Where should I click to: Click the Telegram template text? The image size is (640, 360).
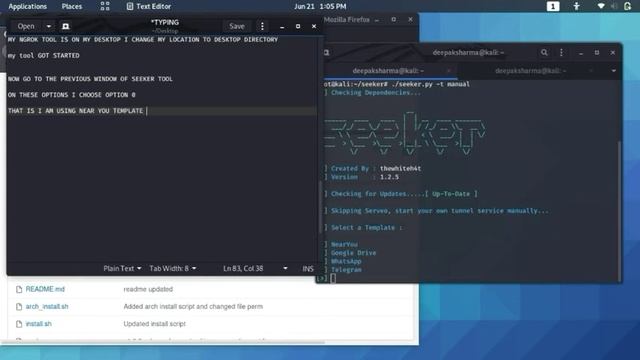click(x=346, y=269)
